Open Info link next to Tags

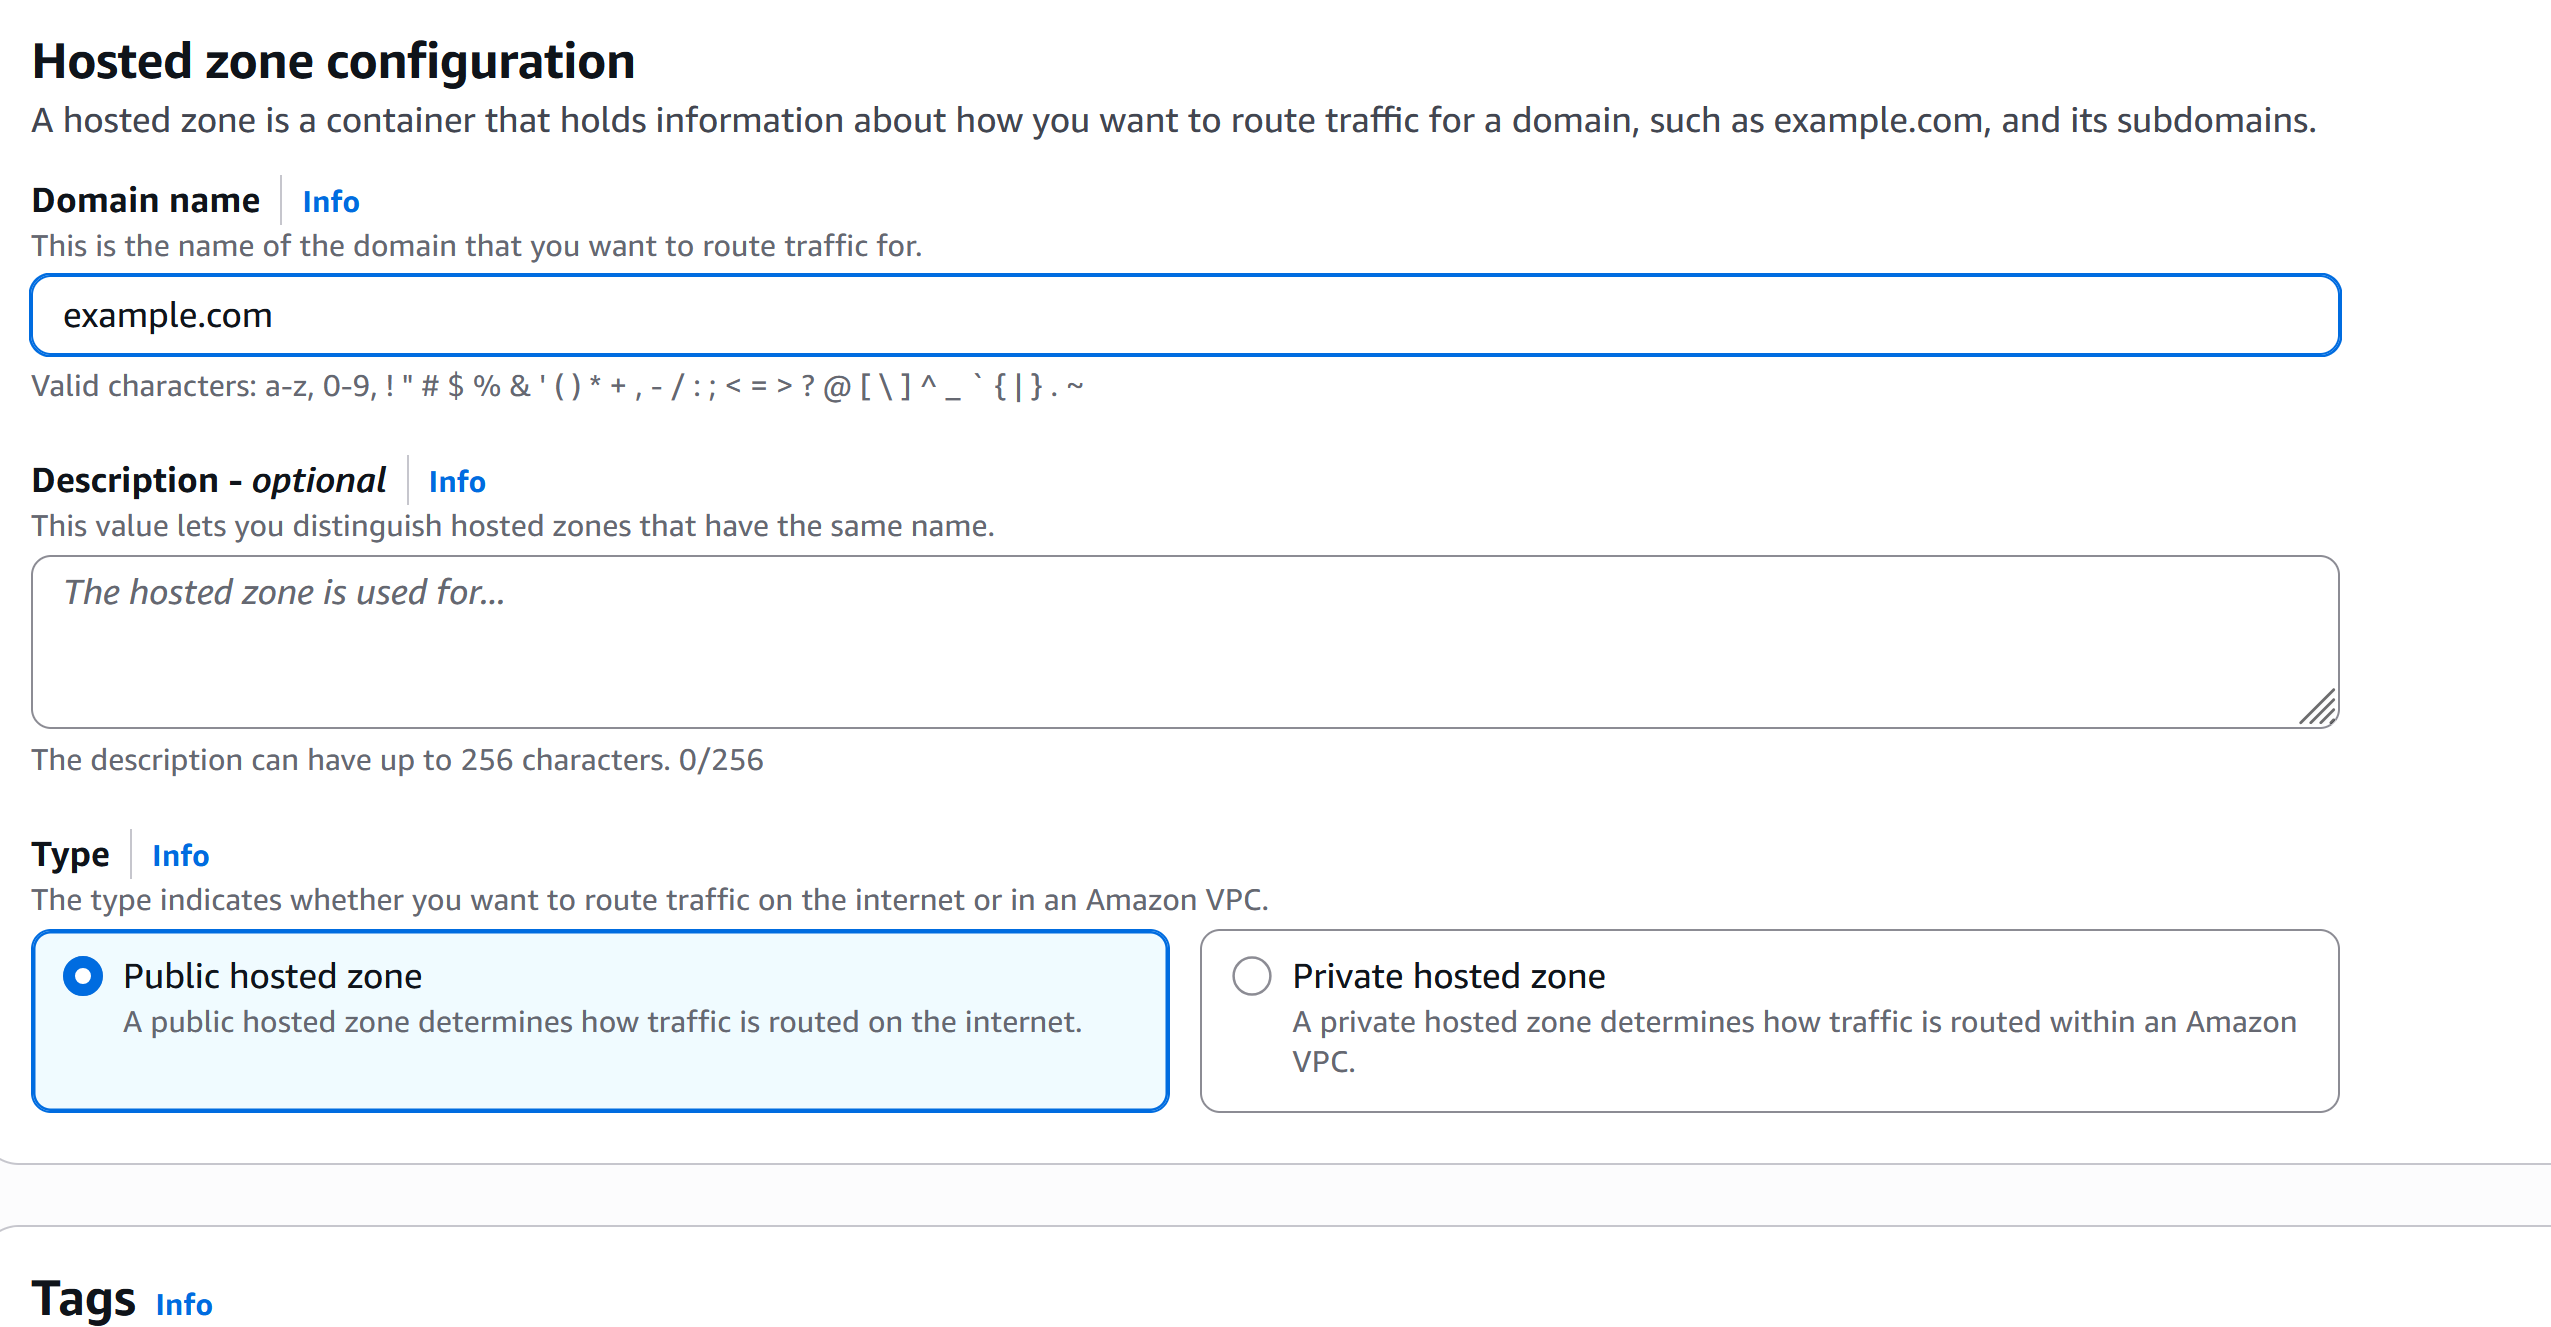click(x=184, y=1305)
